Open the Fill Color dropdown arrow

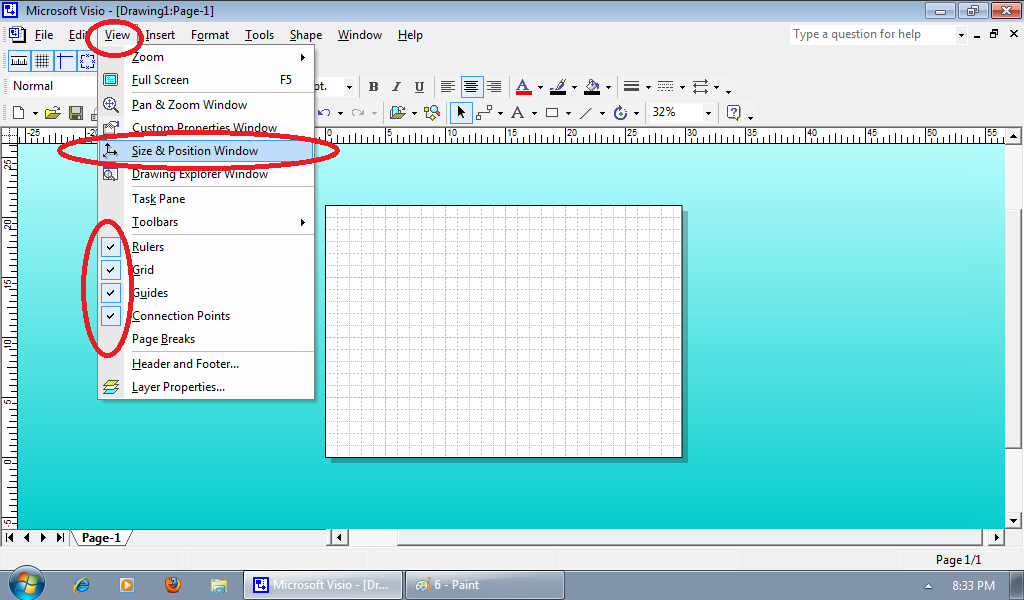point(608,87)
